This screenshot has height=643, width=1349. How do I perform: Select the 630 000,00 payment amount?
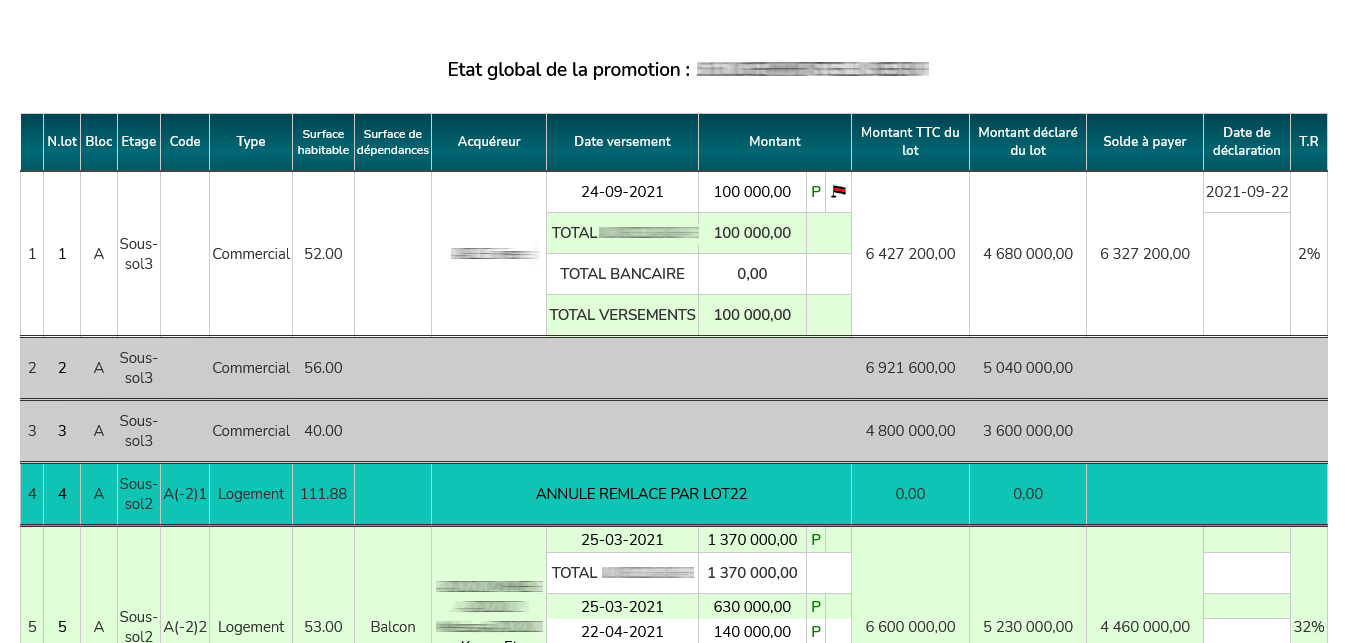click(752, 607)
